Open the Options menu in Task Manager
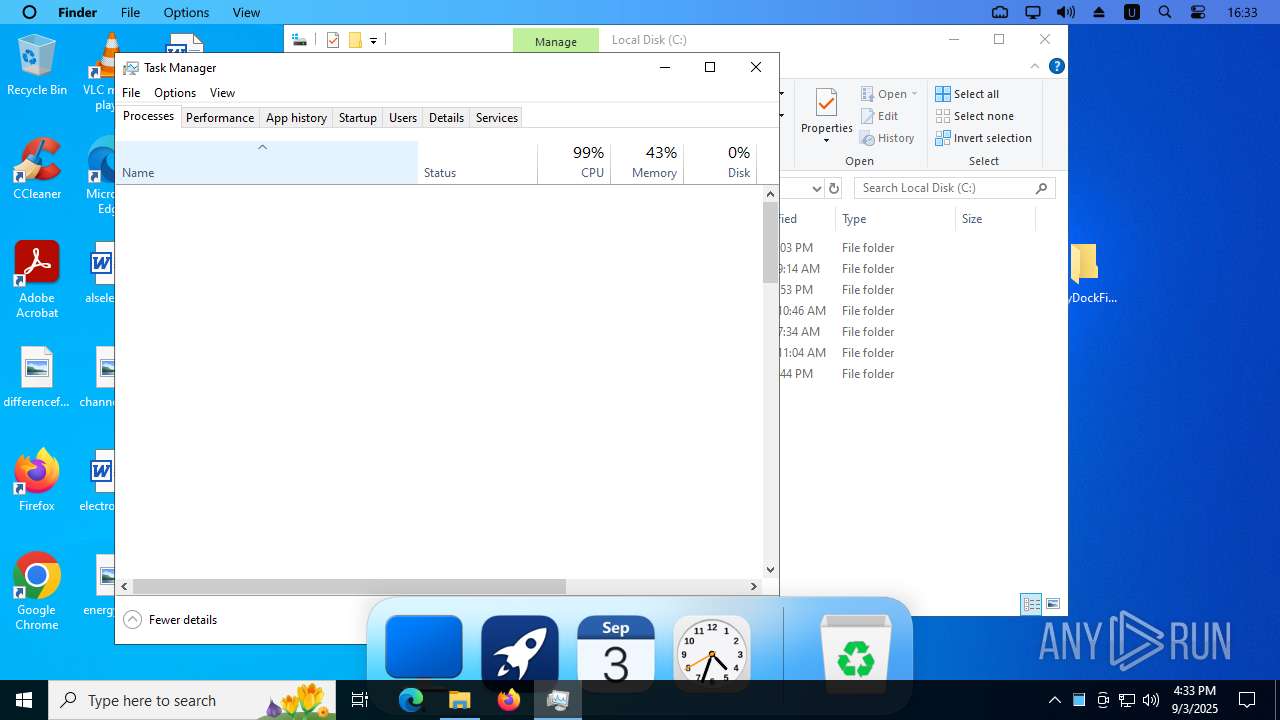 click(x=175, y=93)
